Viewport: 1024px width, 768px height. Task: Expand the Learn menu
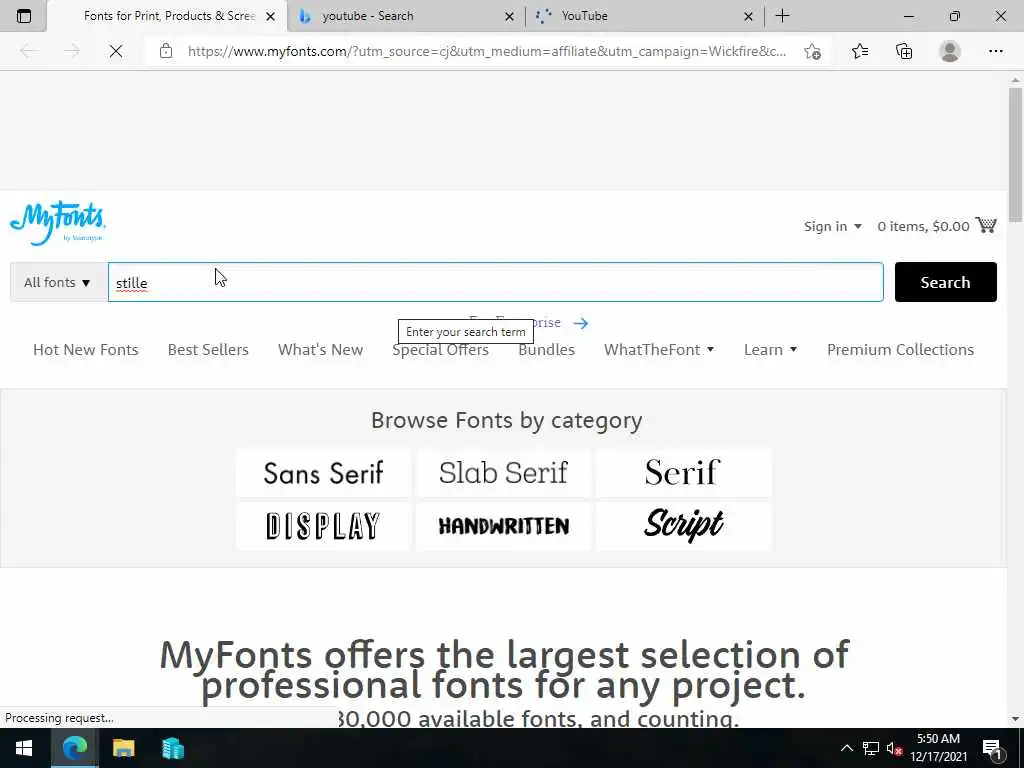tap(771, 349)
